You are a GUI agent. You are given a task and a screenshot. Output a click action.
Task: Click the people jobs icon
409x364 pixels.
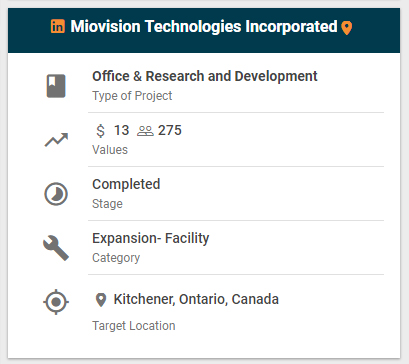[145, 131]
